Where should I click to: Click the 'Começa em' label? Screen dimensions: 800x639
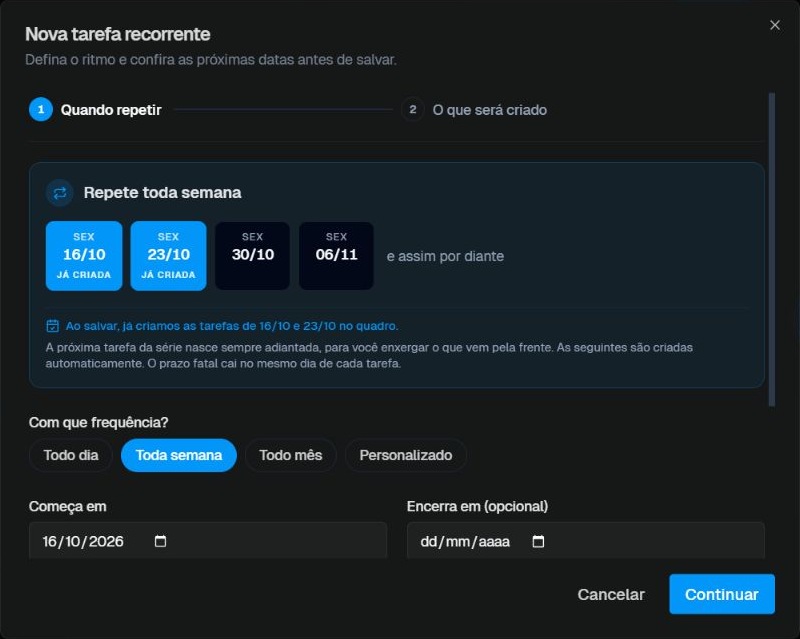pos(67,506)
